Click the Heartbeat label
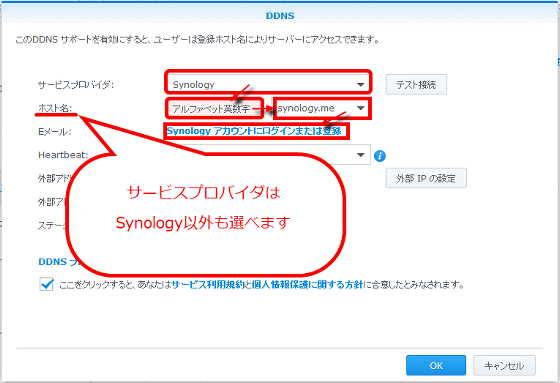 coord(63,155)
